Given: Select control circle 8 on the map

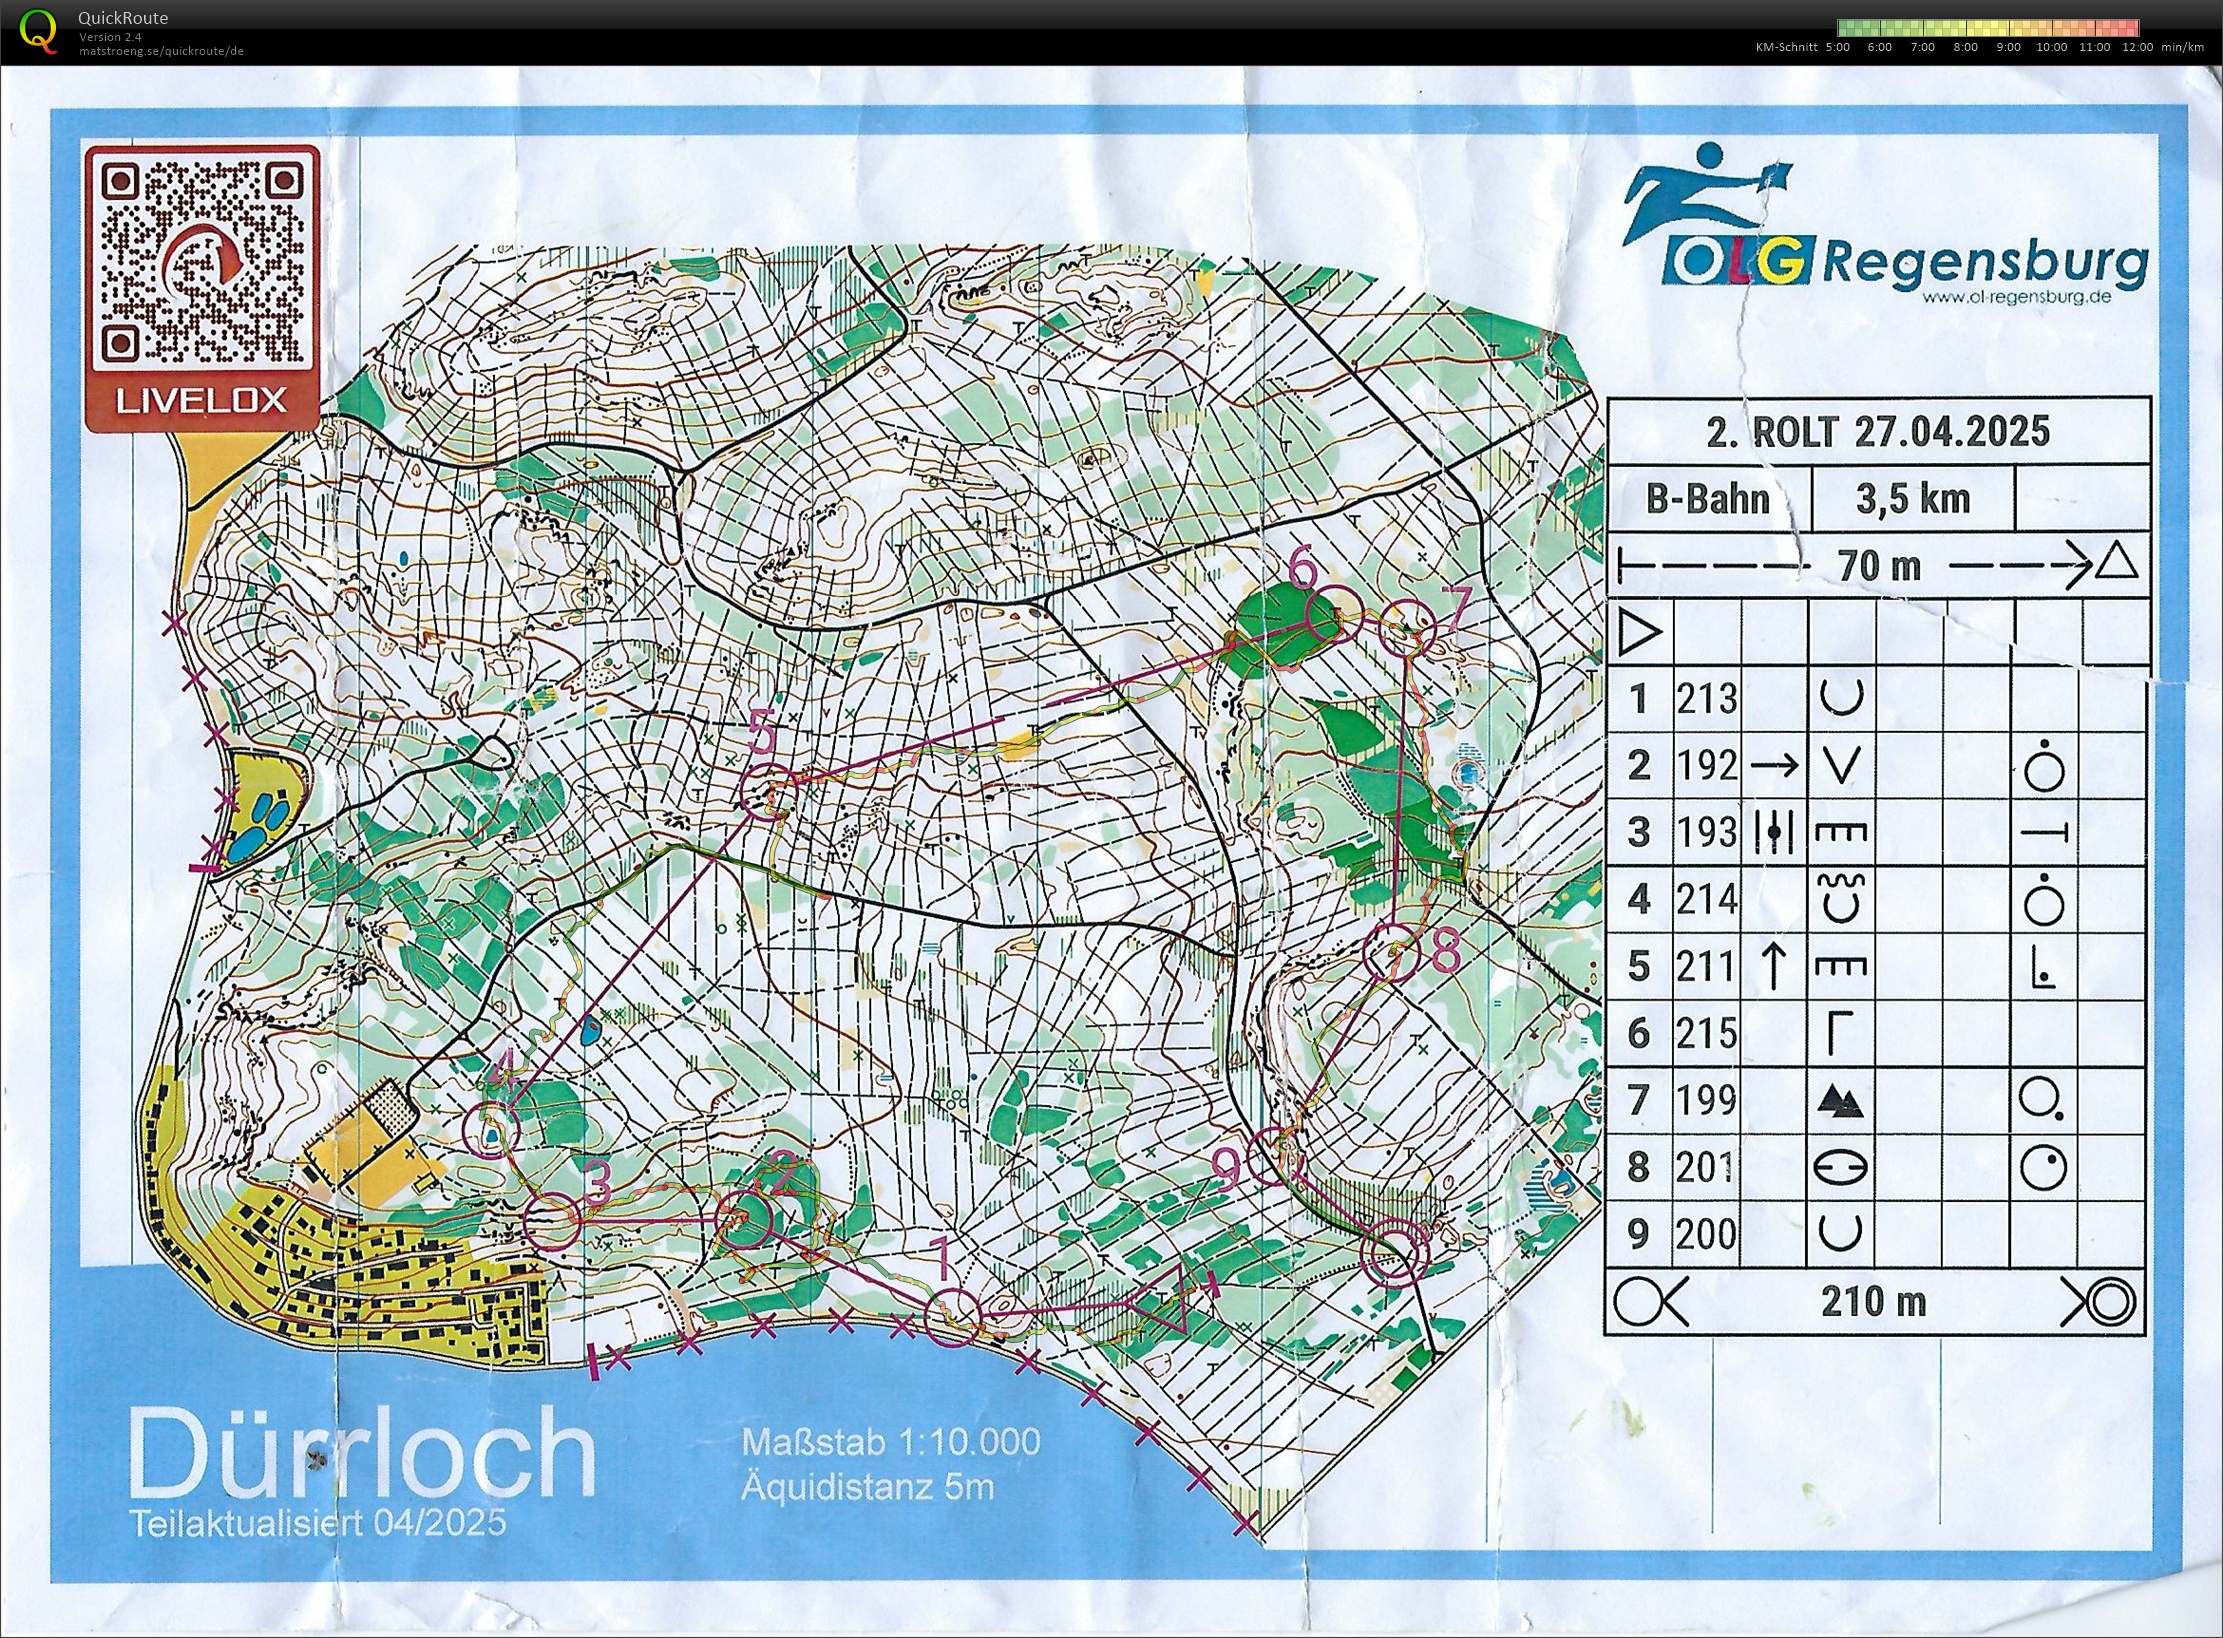Looking at the screenshot, I should click(1391, 953).
